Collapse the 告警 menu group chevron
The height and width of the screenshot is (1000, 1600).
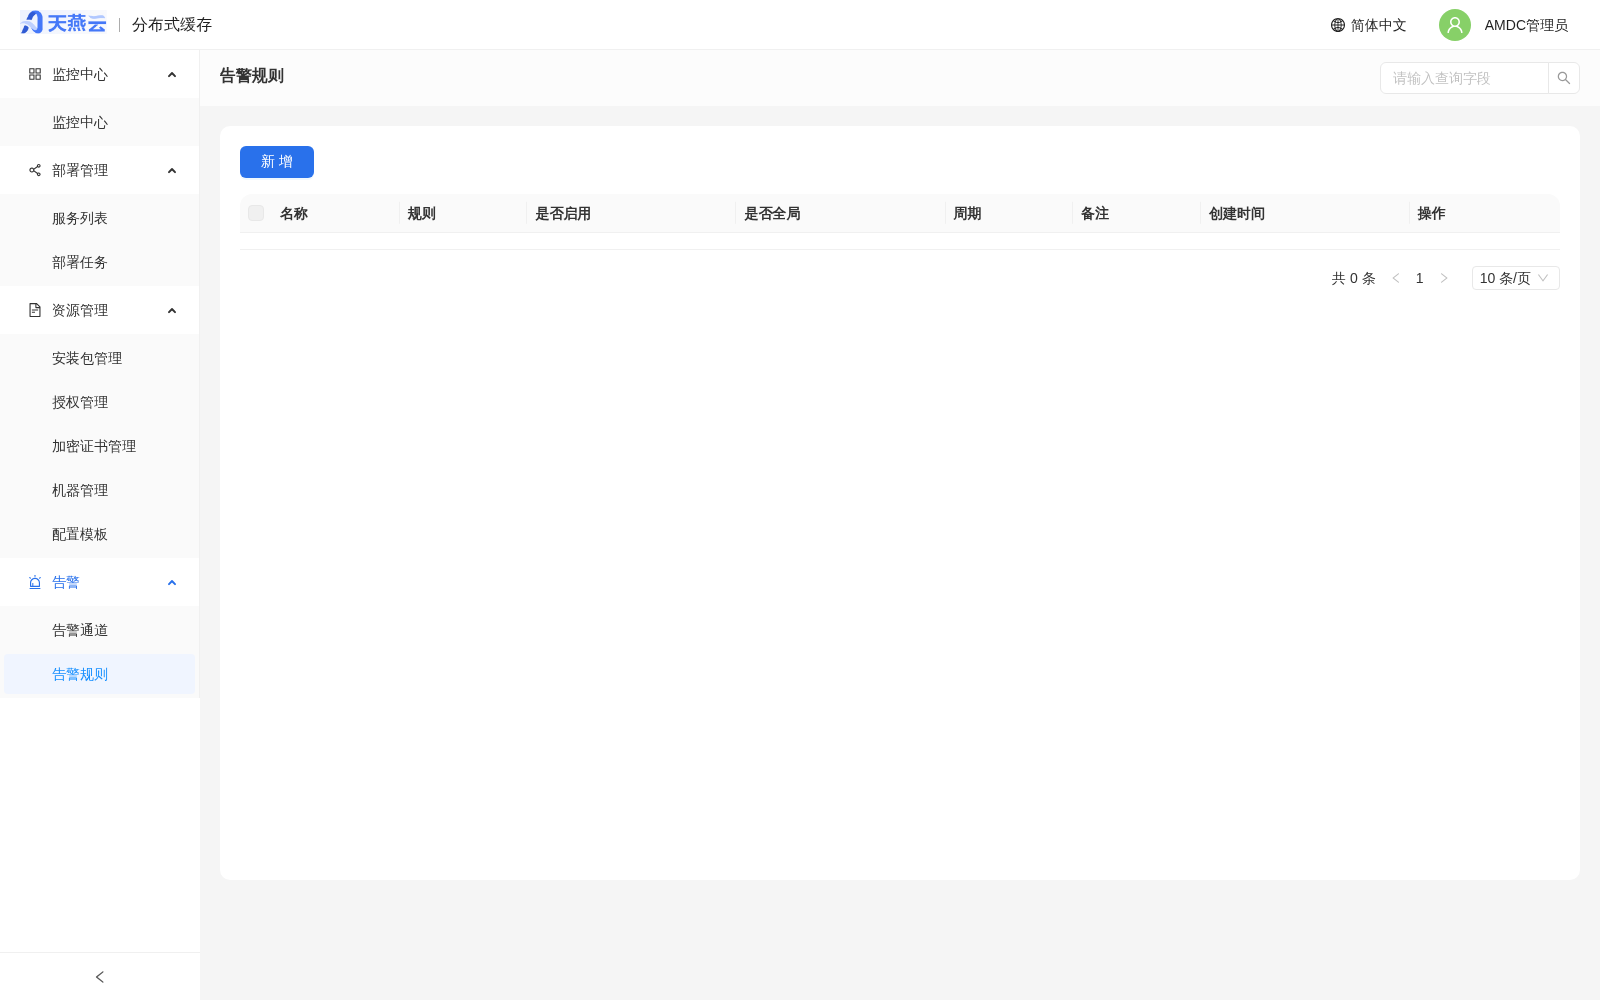point(172,582)
